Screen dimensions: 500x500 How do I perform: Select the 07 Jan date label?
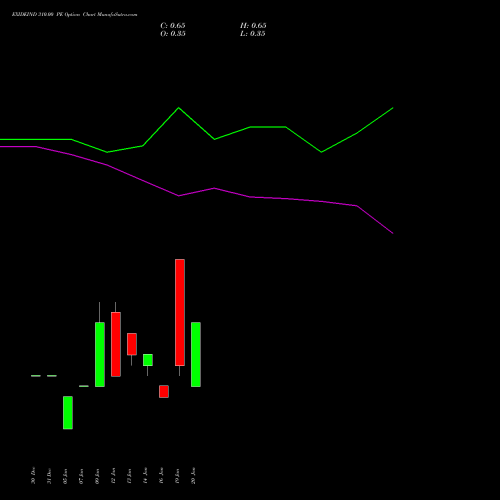81,475
